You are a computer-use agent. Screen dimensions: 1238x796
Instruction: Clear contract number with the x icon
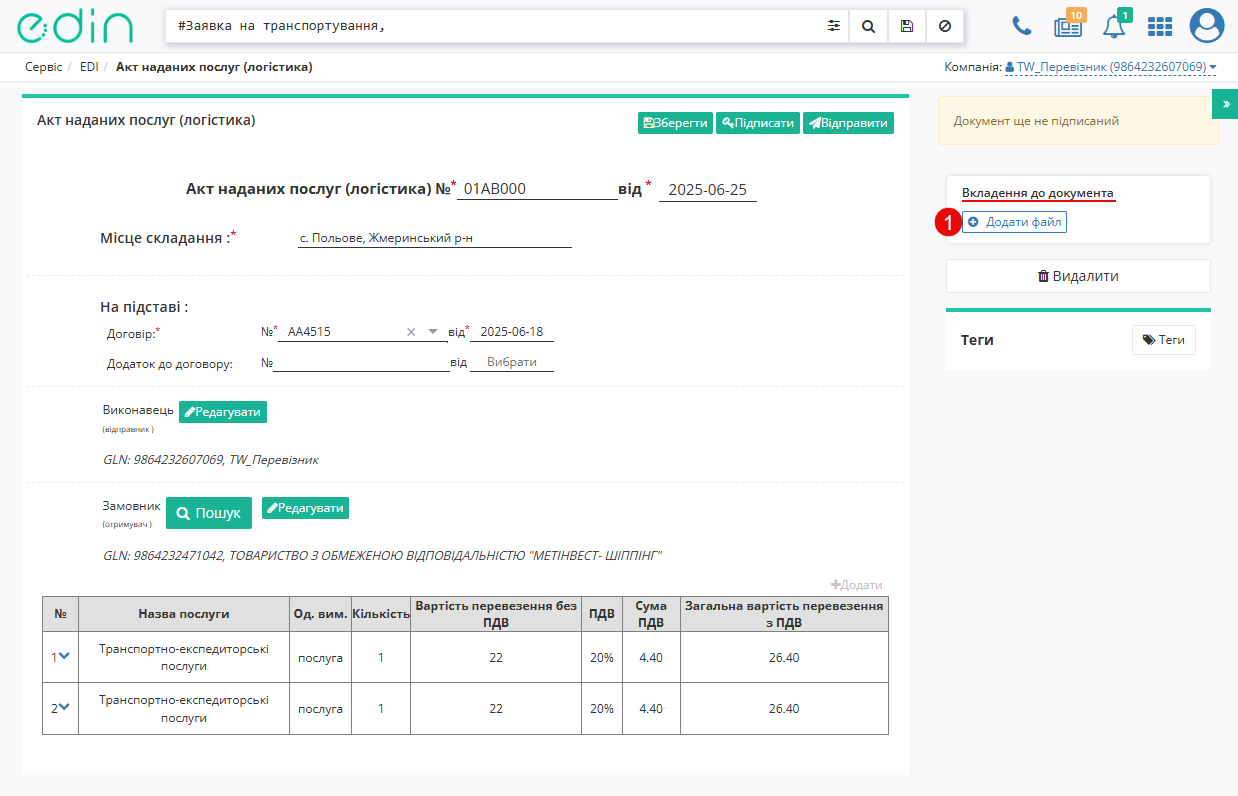pos(411,331)
